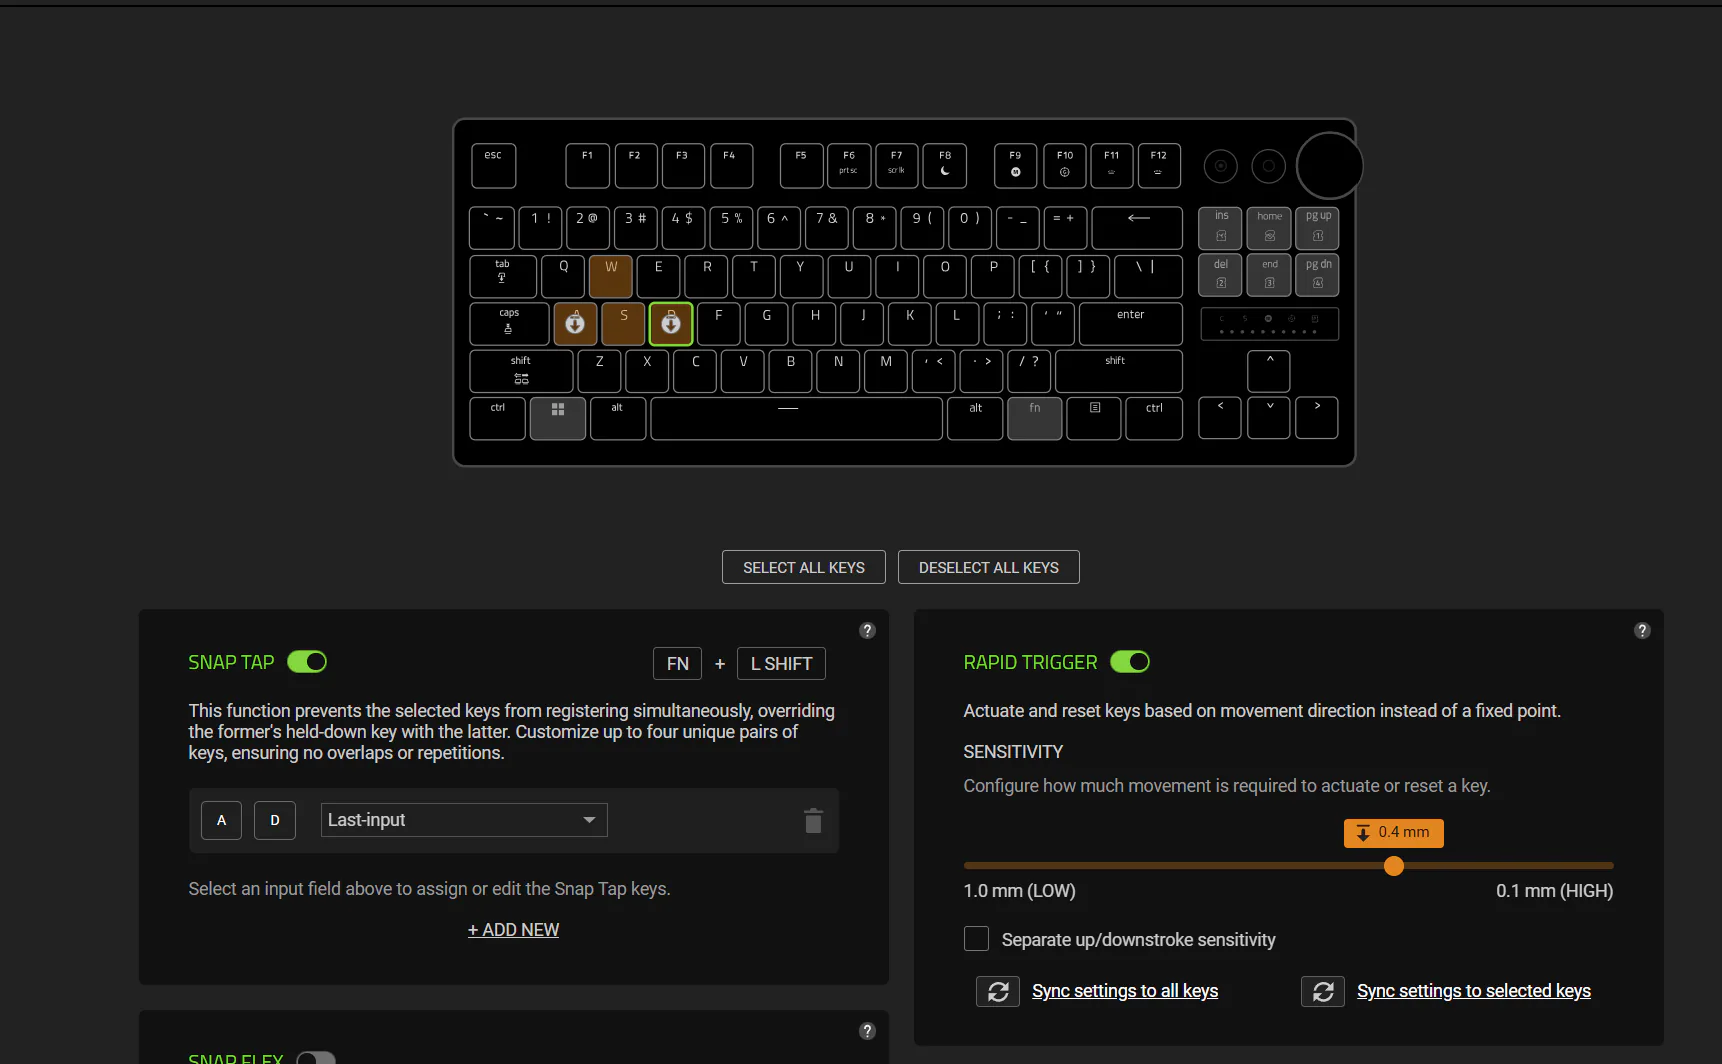
Task: Open the Rapid Trigger help tooltip
Action: (x=1642, y=630)
